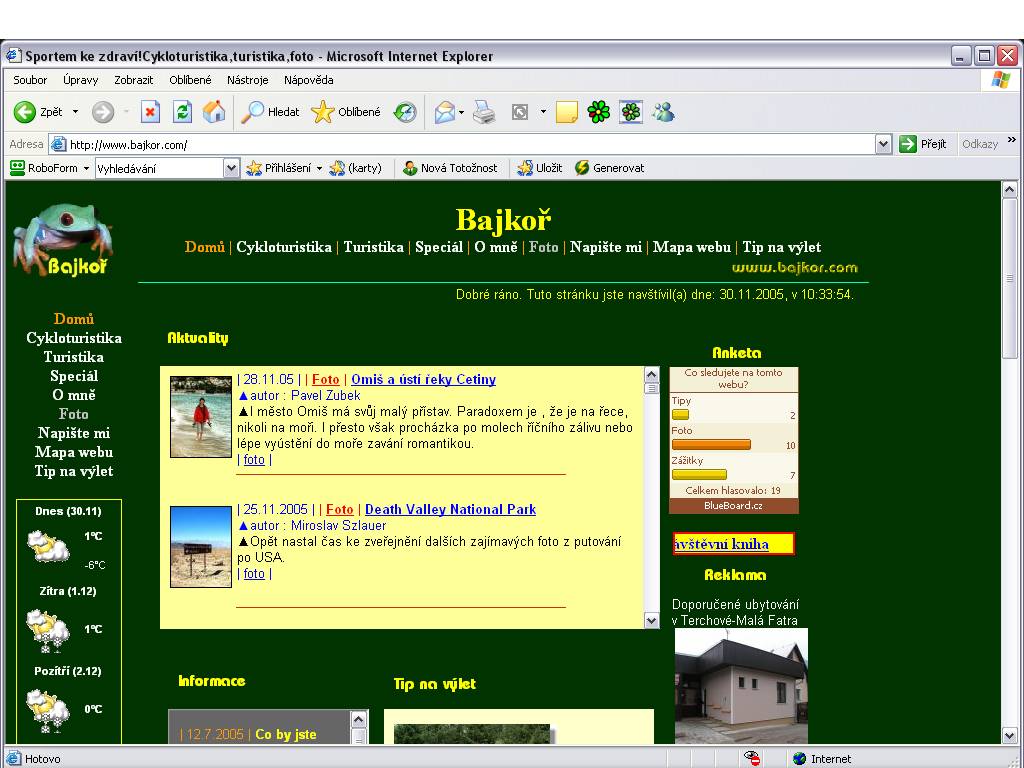This screenshot has height=768, width=1024.
Task: Open Search (Hledat) magnifier icon
Action: coord(252,112)
